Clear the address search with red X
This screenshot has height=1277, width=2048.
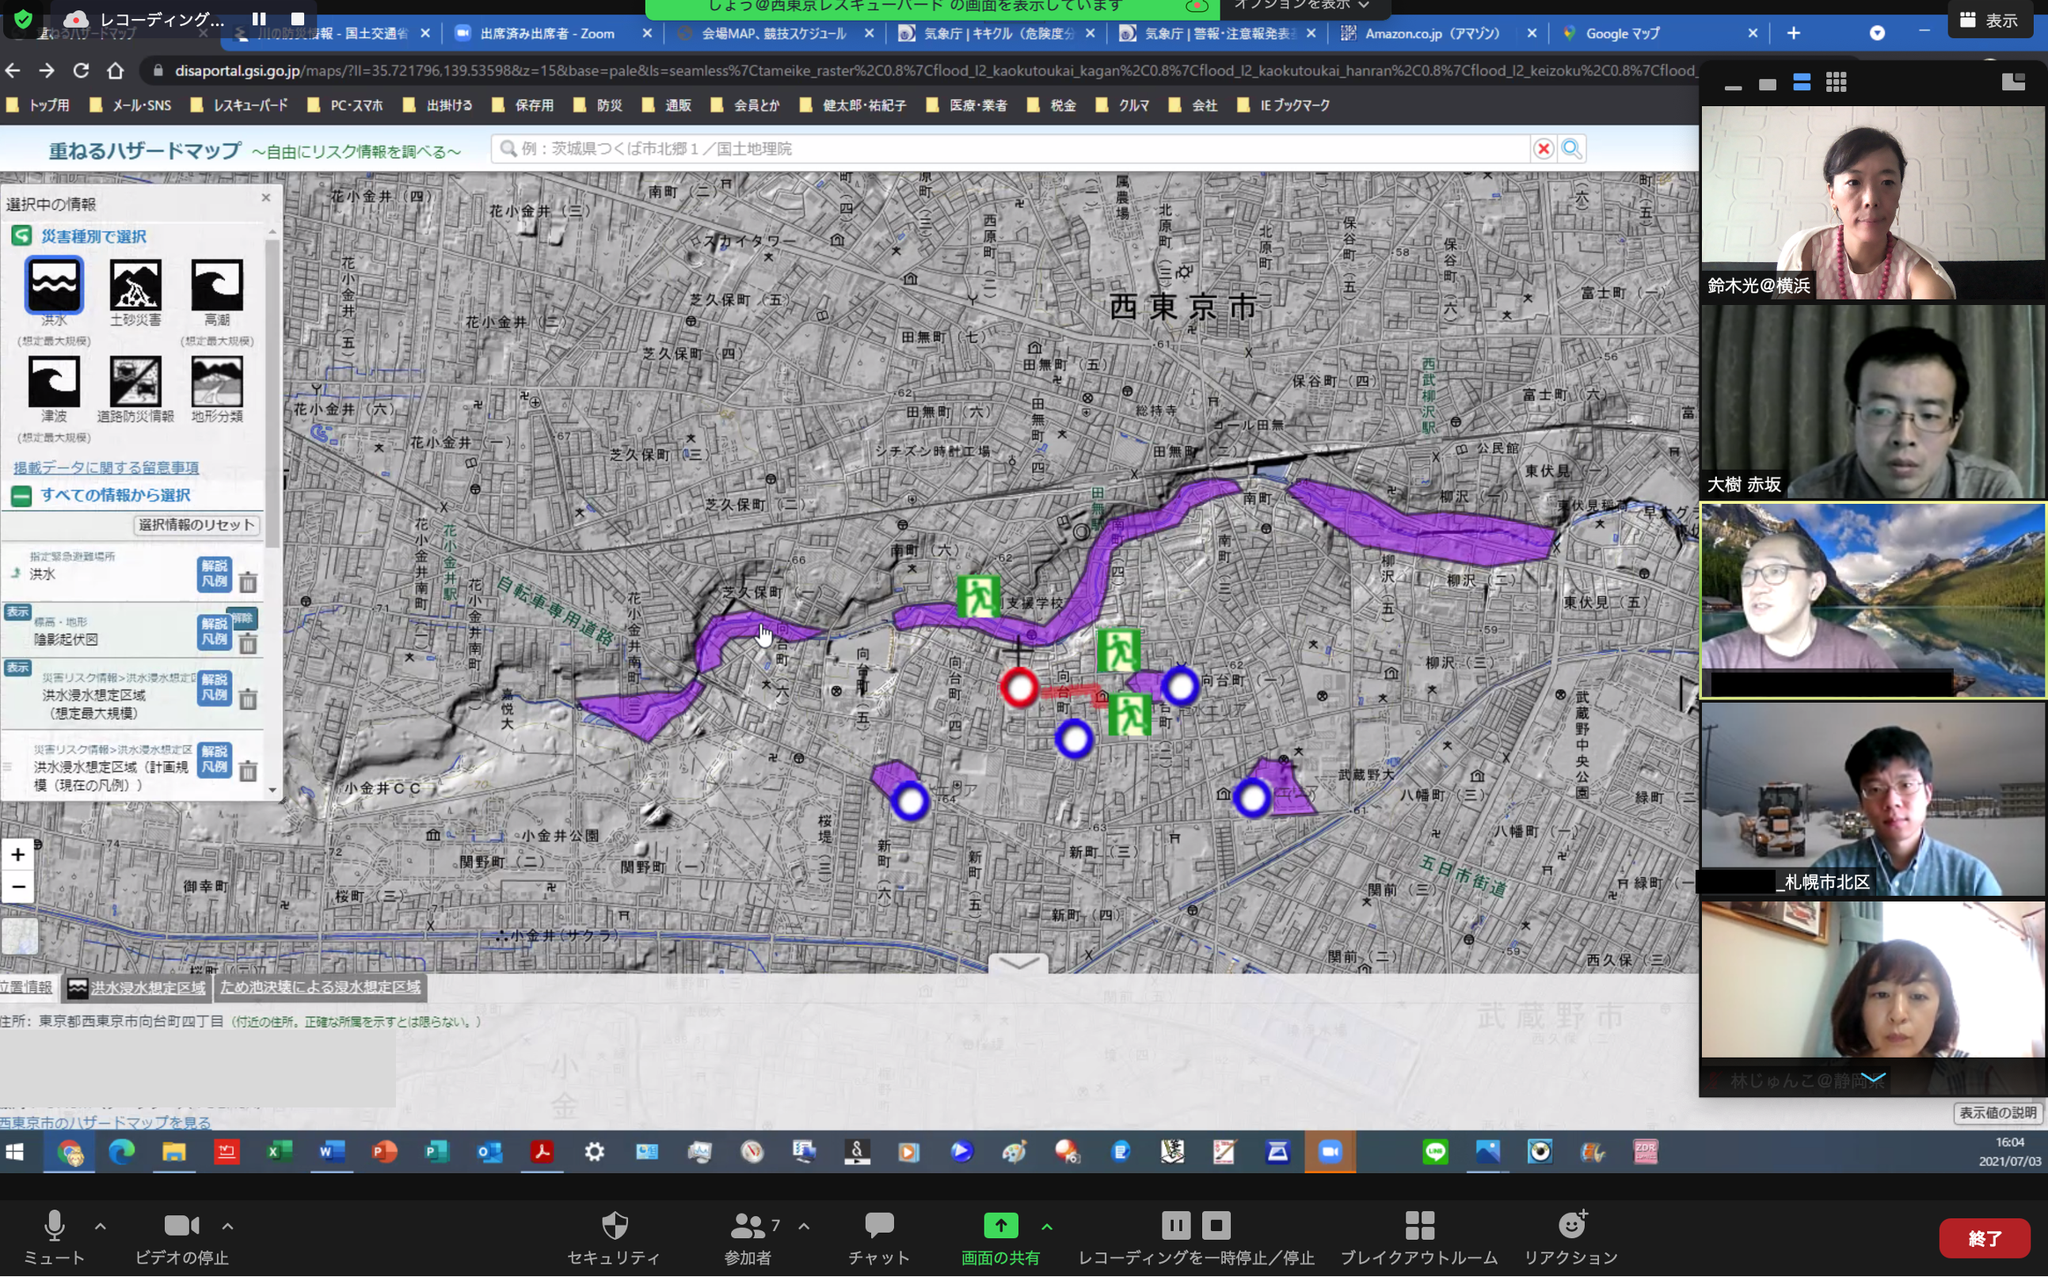tap(1543, 149)
